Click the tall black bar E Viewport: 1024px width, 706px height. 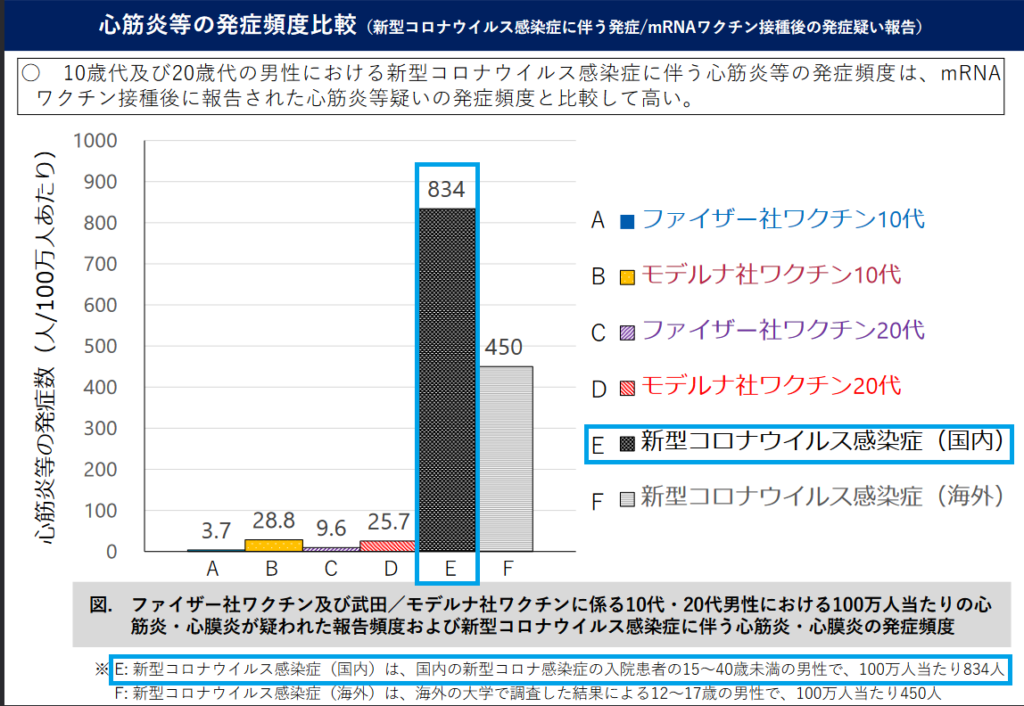pos(448,380)
